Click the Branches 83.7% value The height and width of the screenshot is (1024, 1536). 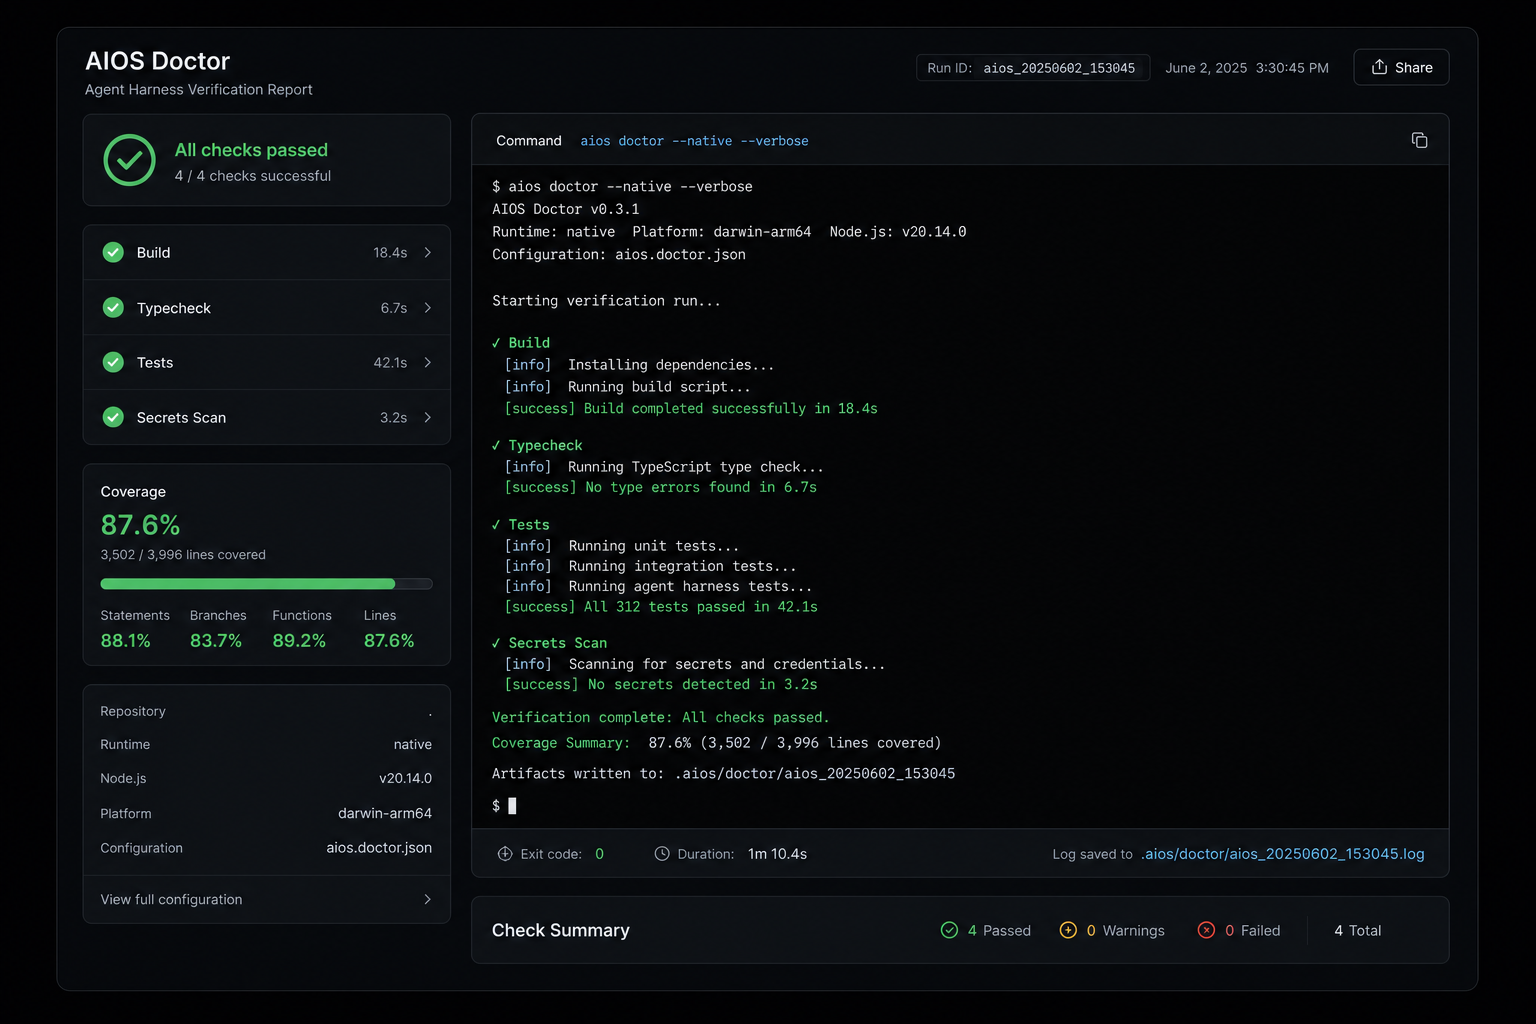tap(216, 641)
